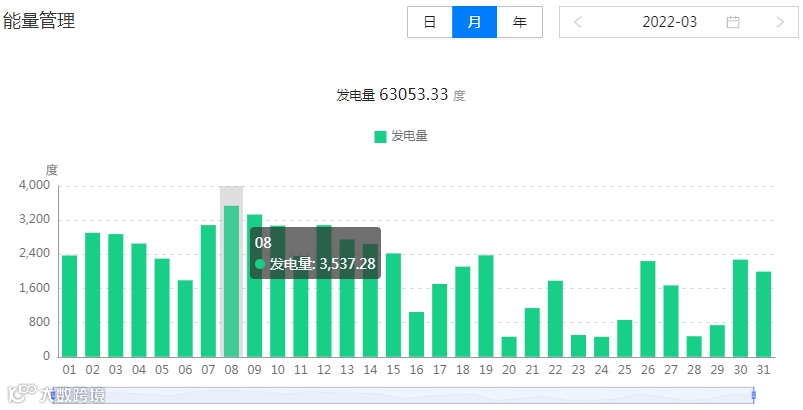Screen dimensions: 803x410
Task: Click the bar for day 16
Action: (x=416, y=334)
